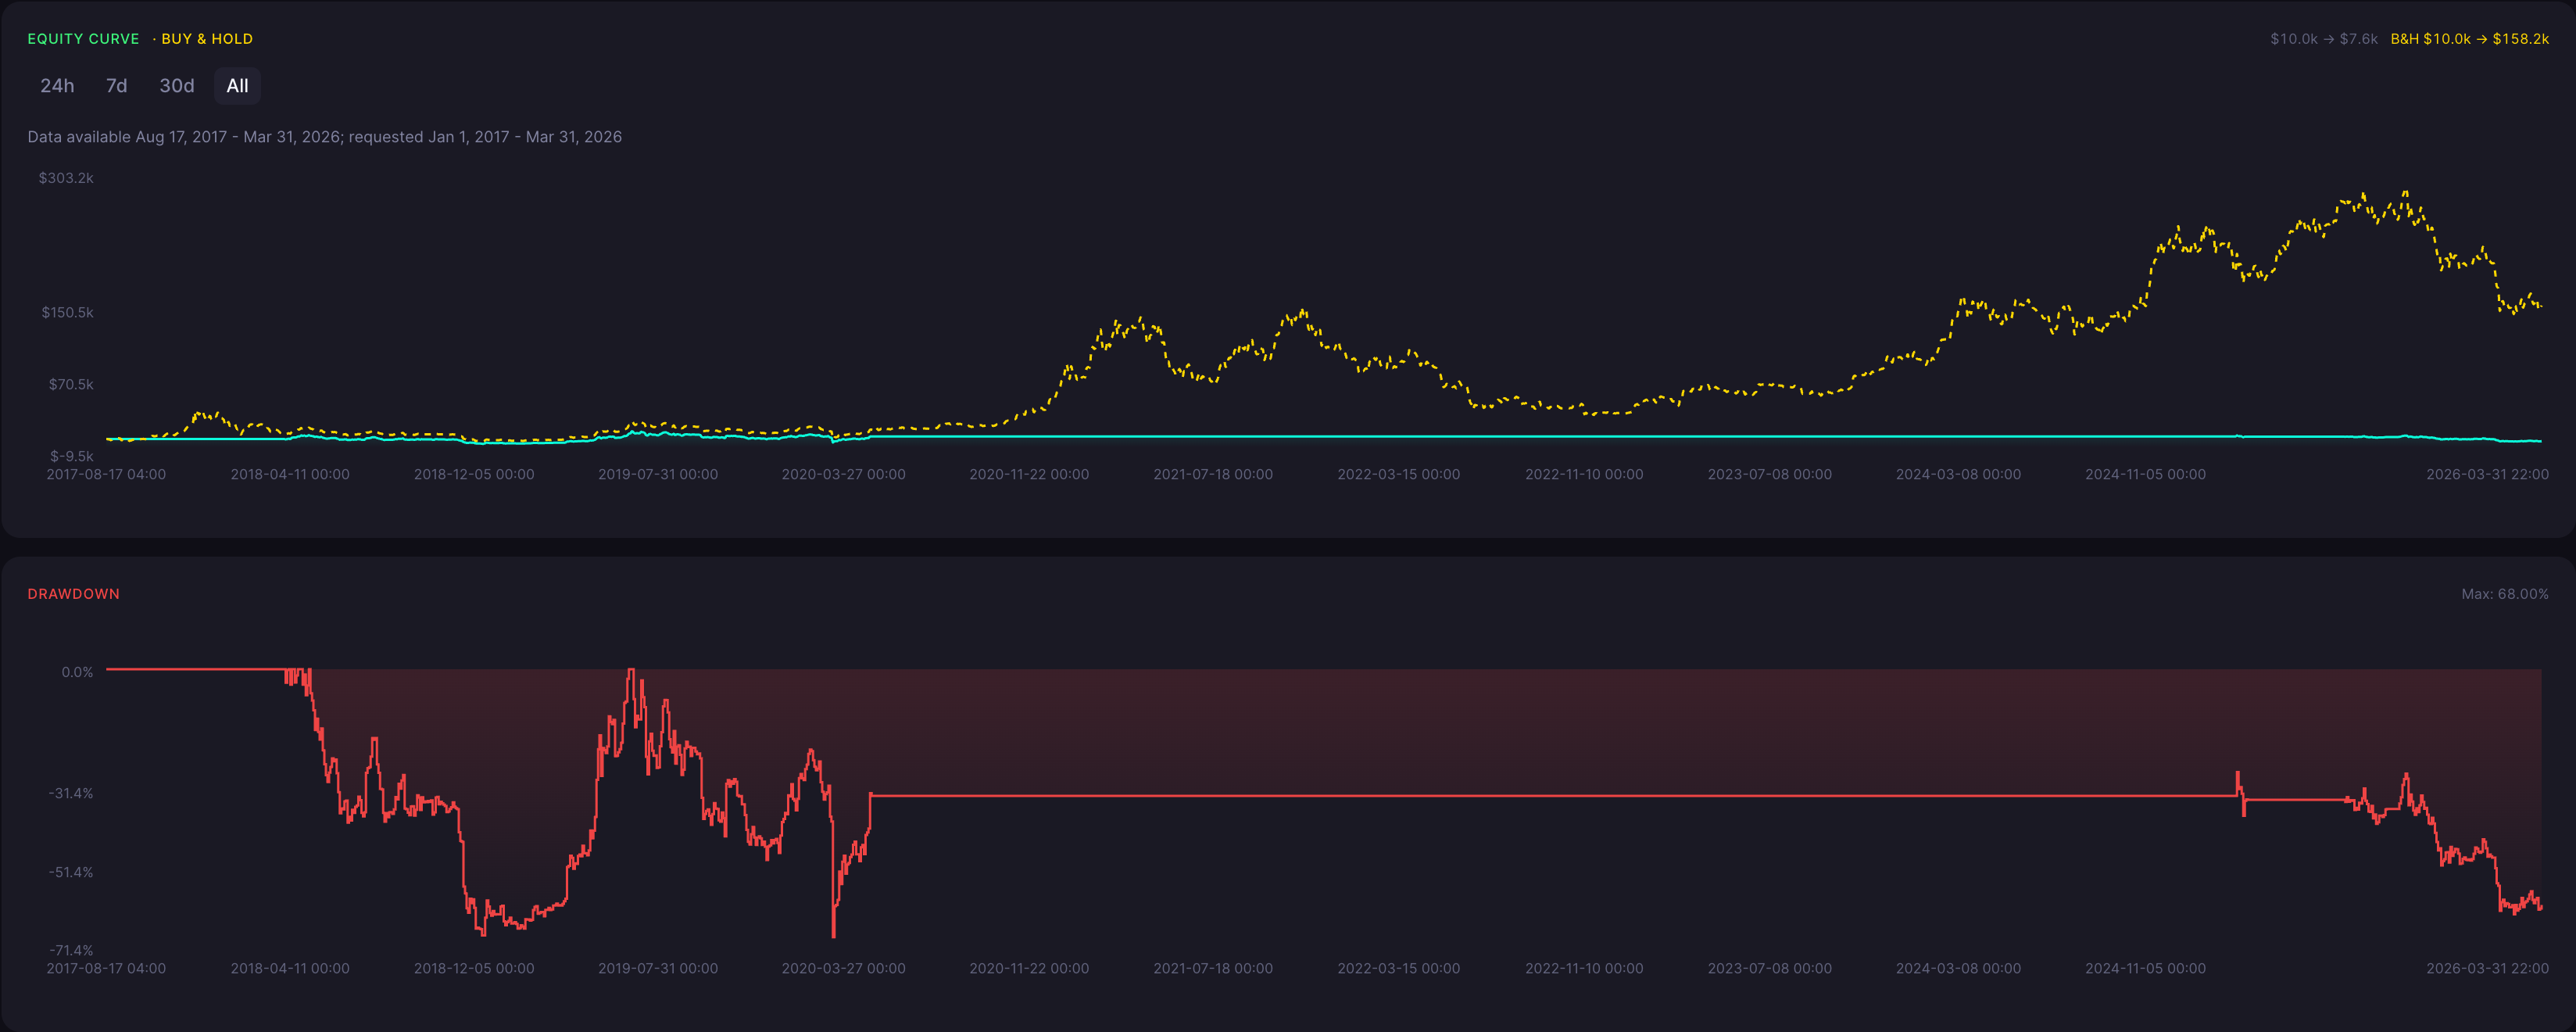Click the -51.4% drawdown axis label
This screenshot has height=1032, width=2576.
(x=71, y=872)
